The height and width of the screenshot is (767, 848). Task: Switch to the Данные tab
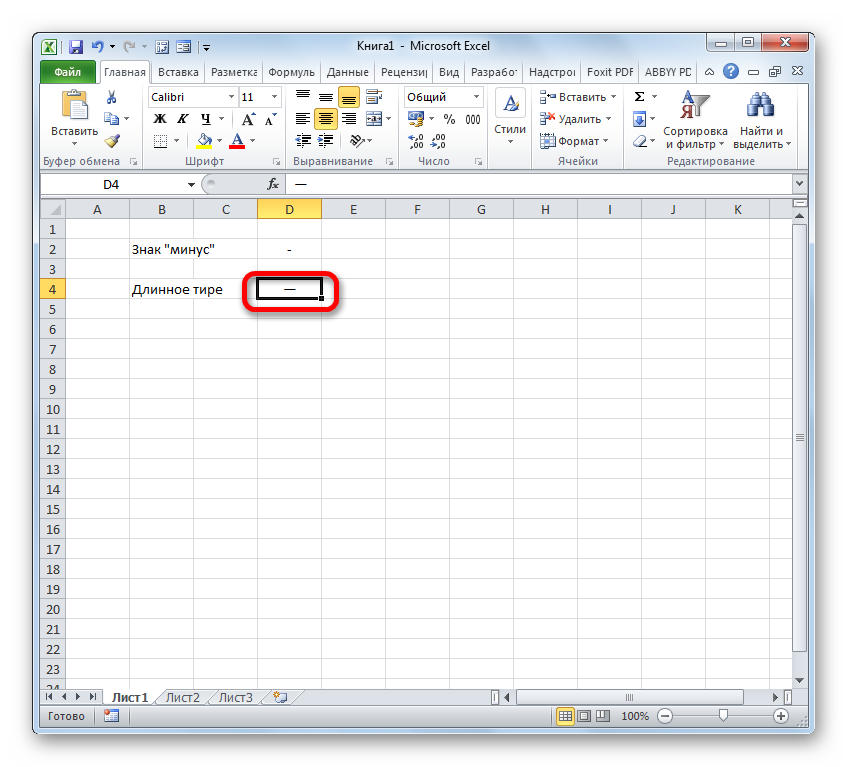(348, 72)
